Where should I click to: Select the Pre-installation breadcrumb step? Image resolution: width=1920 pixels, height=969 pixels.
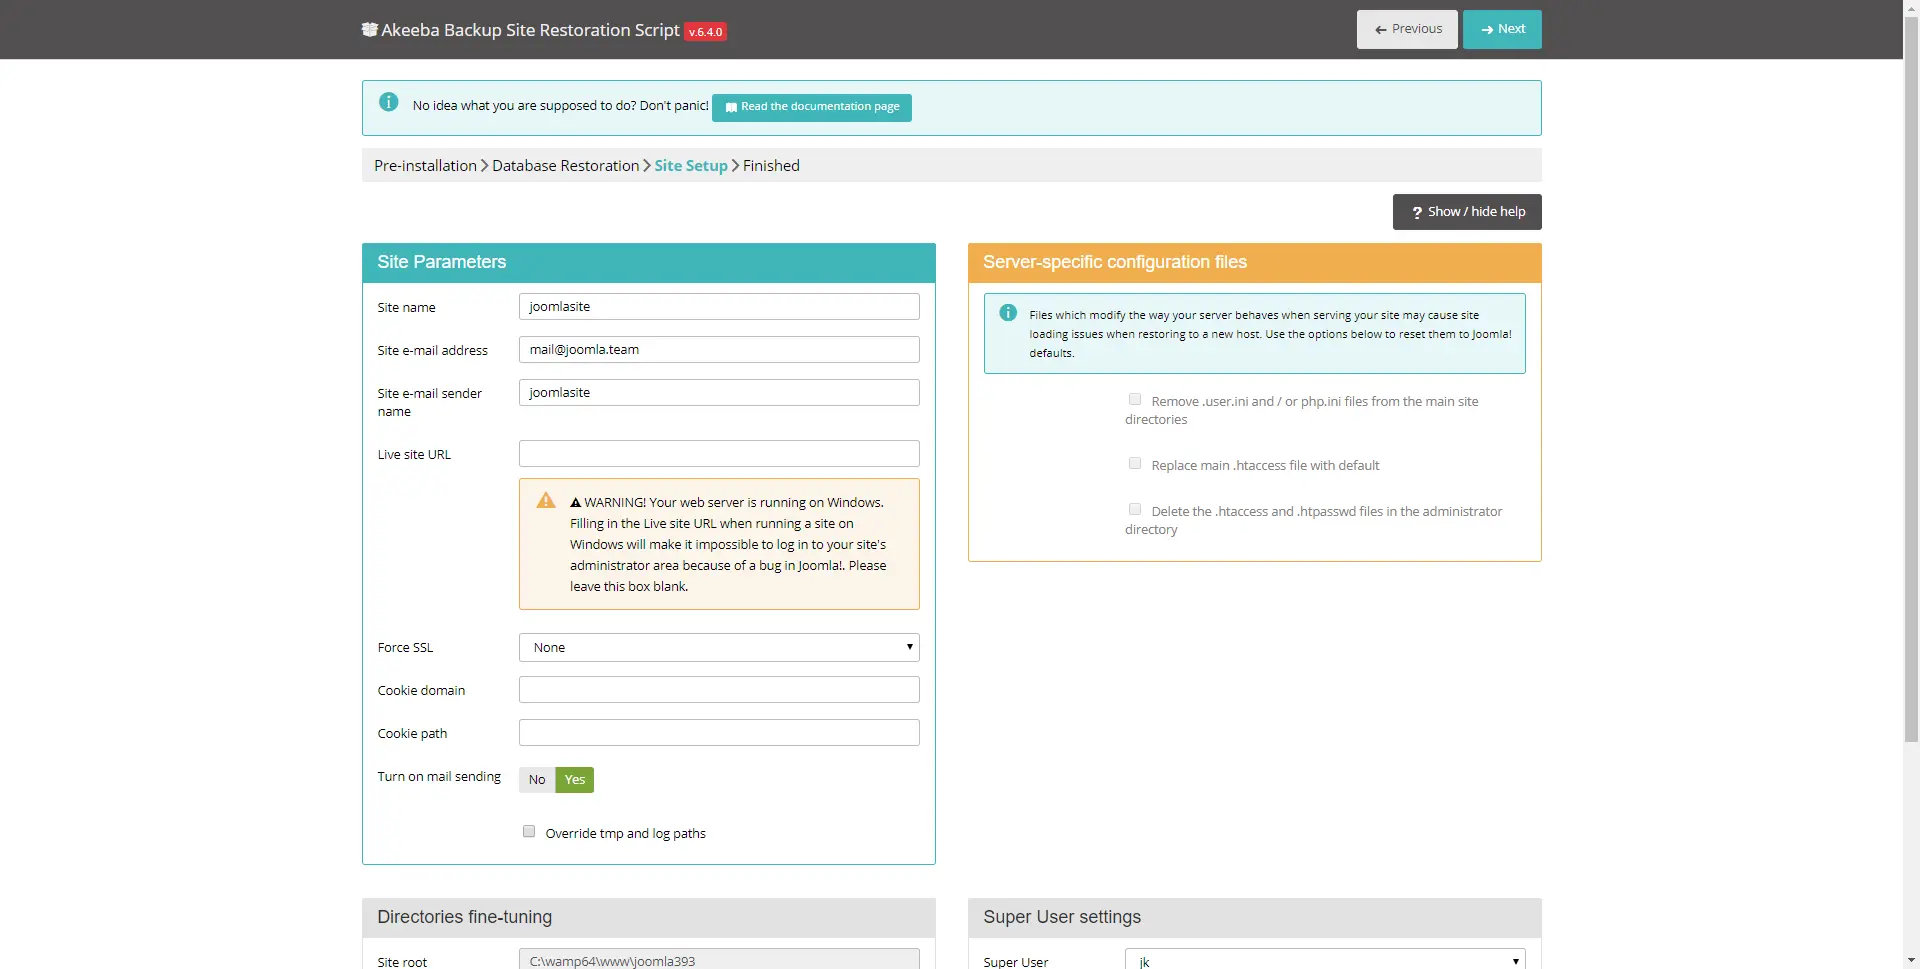pos(425,166)
